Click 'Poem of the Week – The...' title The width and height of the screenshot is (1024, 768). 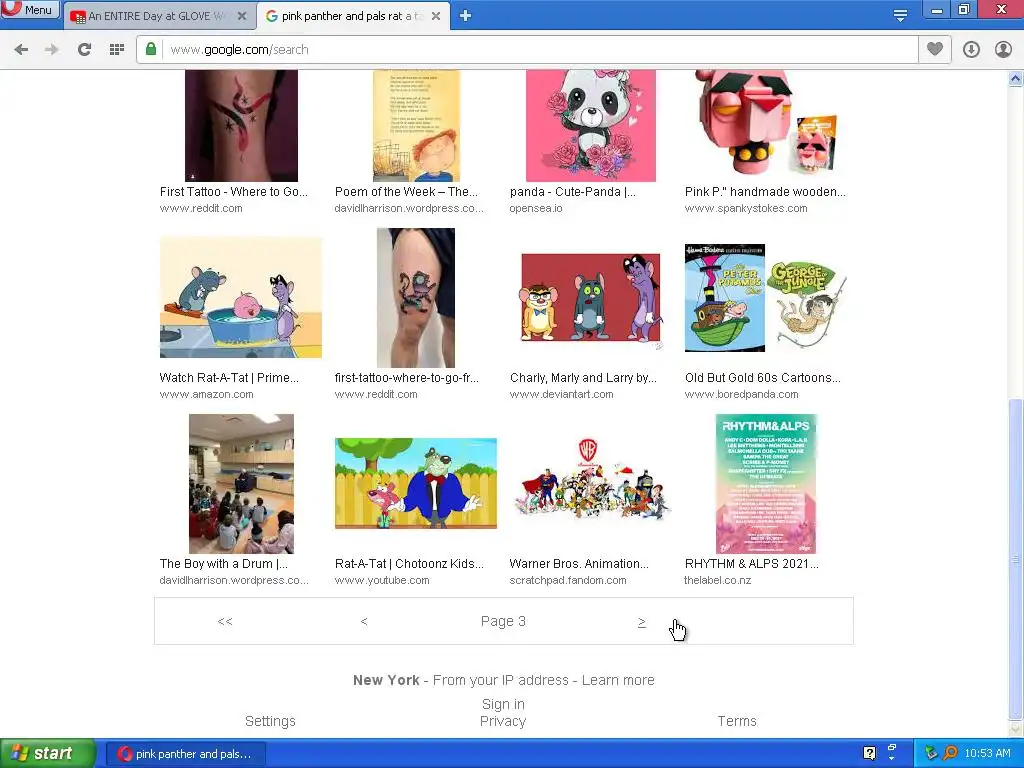(x=406, y=191)
